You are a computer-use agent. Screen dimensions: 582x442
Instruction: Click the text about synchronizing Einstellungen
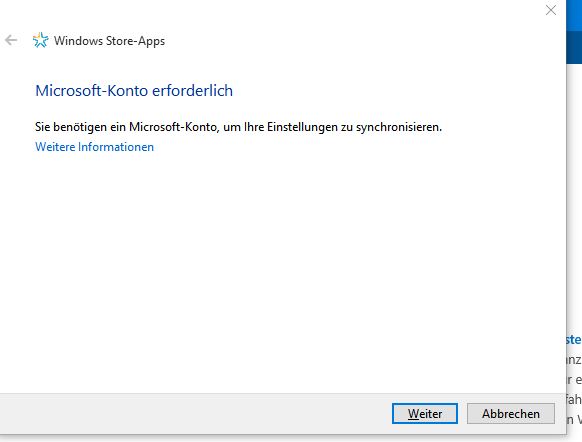(238, 127)
